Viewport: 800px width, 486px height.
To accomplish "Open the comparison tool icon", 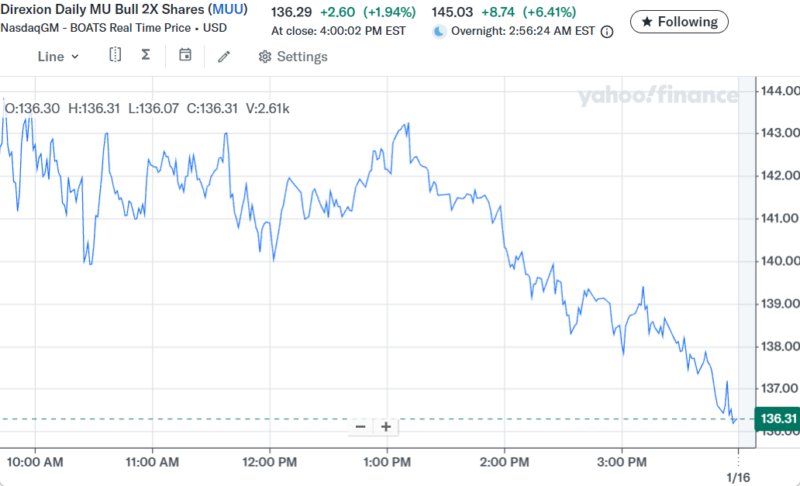I will pos(115,56).
